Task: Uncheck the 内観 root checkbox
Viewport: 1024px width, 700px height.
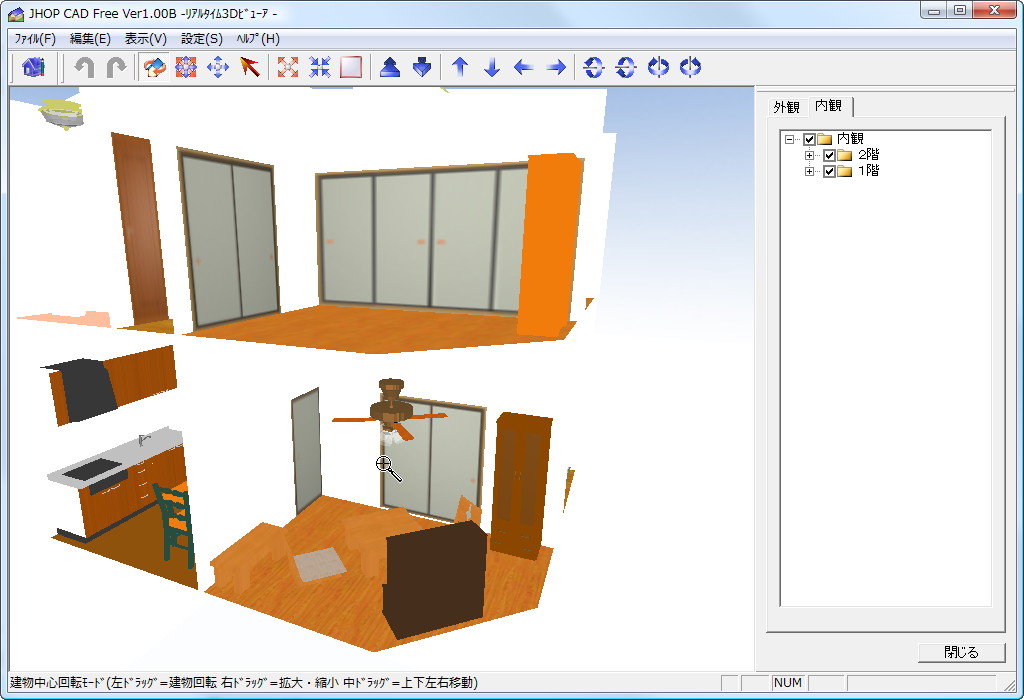Action: (x=809, y=139)
